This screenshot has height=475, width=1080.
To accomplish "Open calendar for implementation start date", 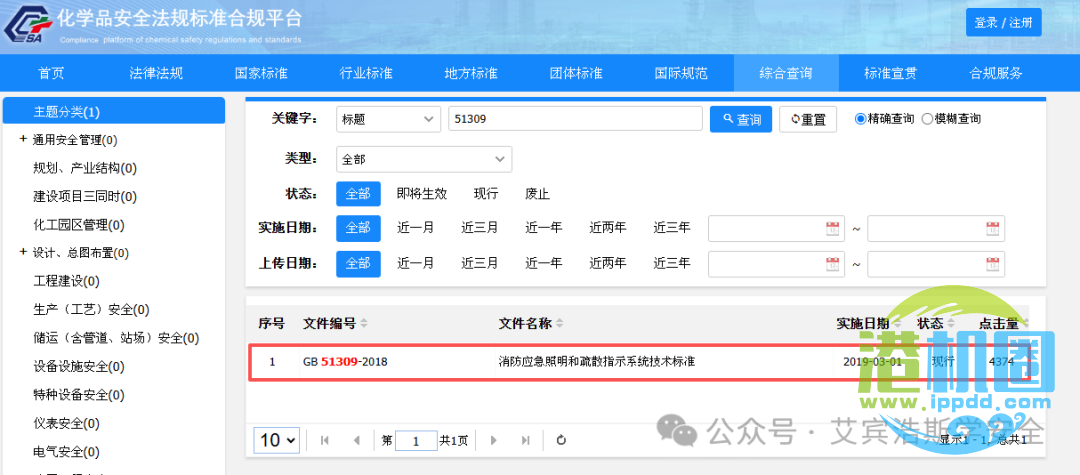I will [x=833, y=229].
